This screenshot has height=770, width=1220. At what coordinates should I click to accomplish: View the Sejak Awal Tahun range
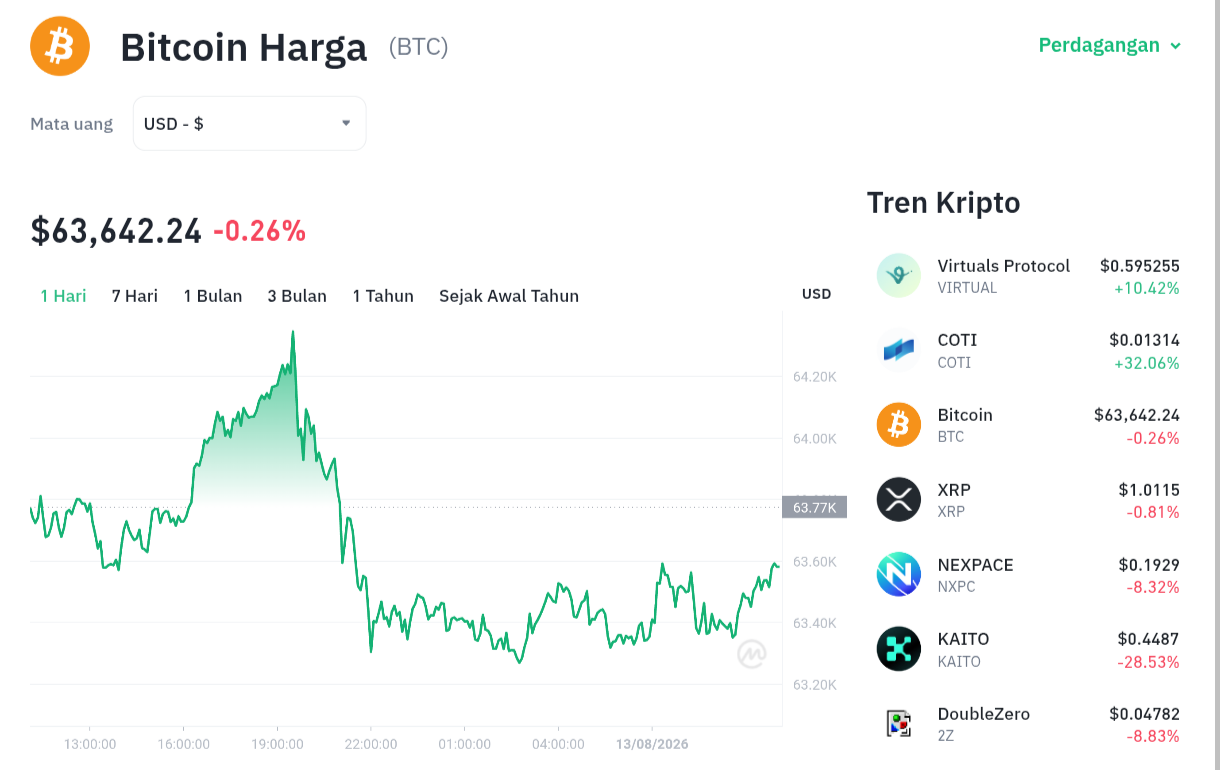(x=509, y=296)
